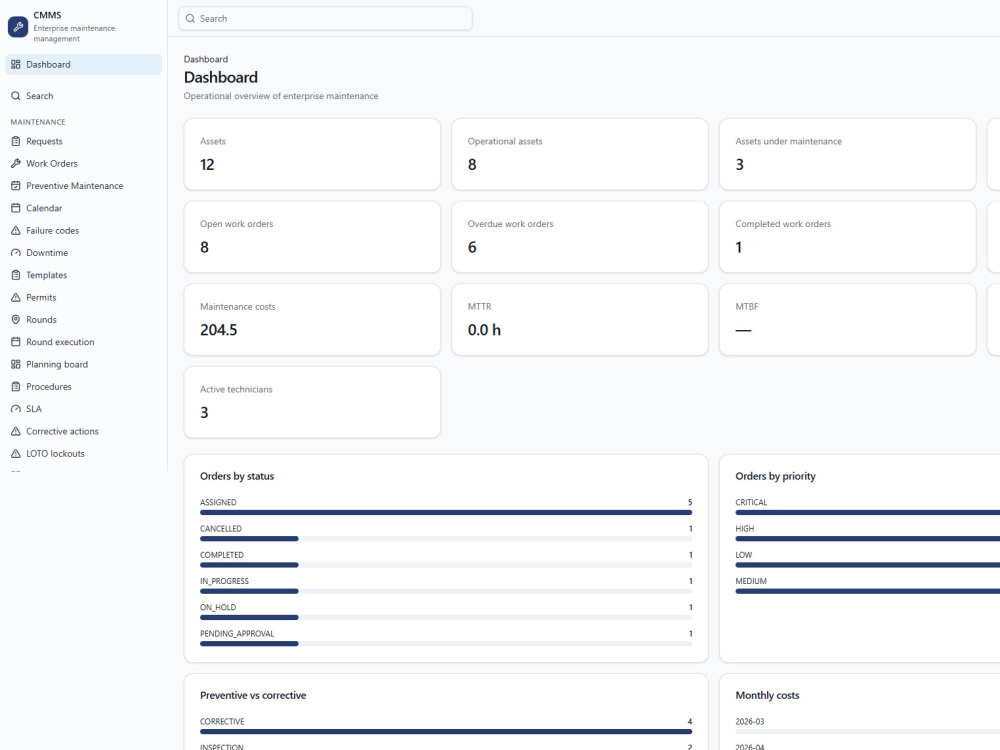The image size is (1000, 750).
Task: Go to Rounds page
Action: [x=84, y=320]
